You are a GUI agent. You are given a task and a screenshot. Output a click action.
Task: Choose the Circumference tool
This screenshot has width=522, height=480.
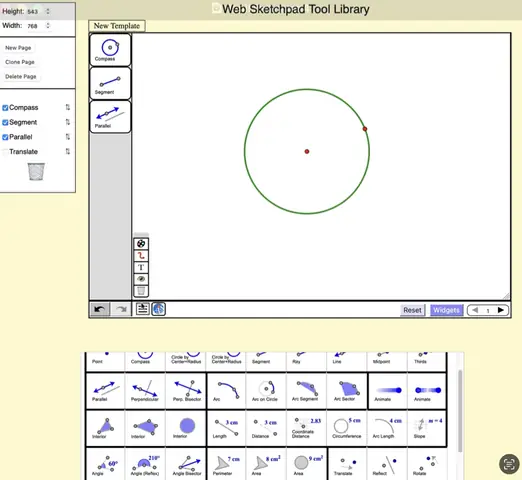point(347,428)
